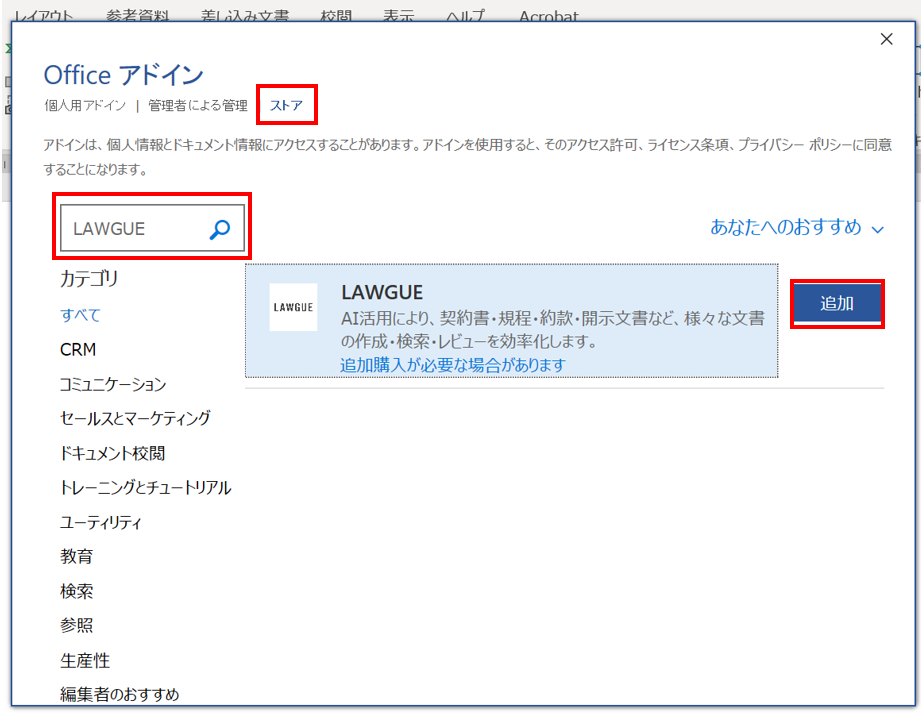Select the すべて category
This screenshot has height=715, width=921.
coord(80,315)
